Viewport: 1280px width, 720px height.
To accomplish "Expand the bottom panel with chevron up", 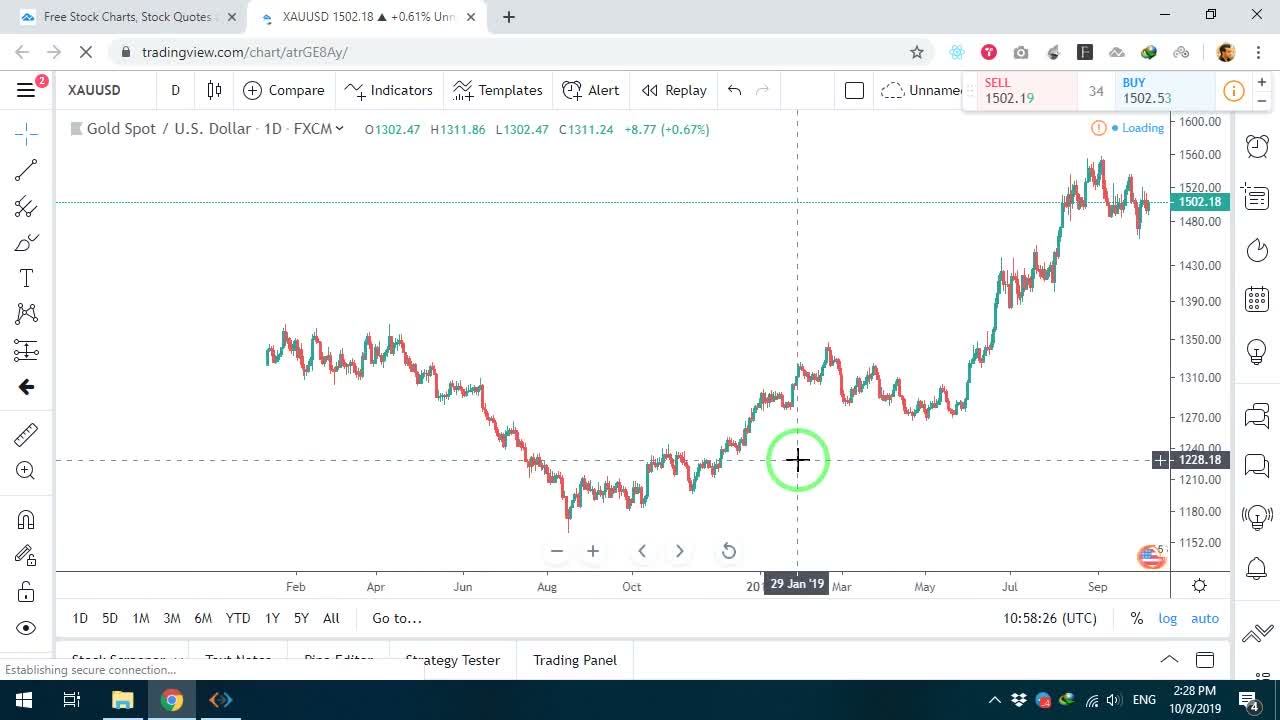I will coord(1169,660).
